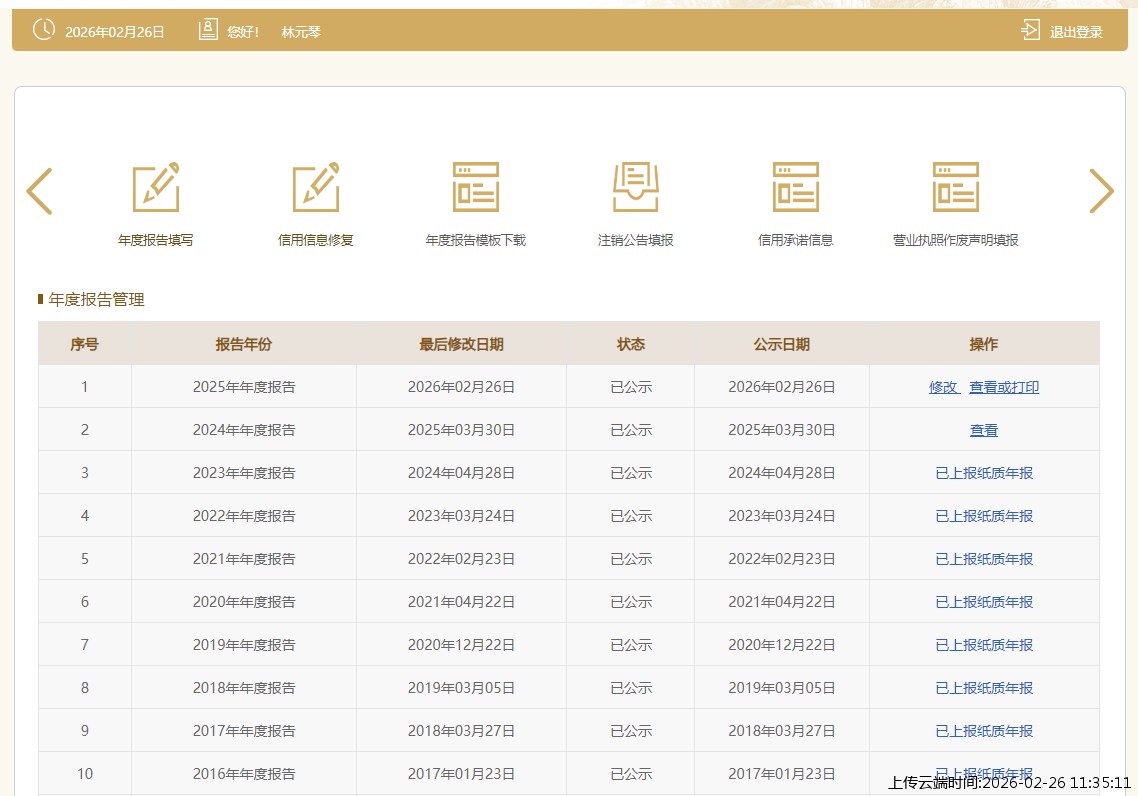Click the 信用承诺信息 text label
The height and width of the screenshot is (796, 1138).
coord(796,240)
